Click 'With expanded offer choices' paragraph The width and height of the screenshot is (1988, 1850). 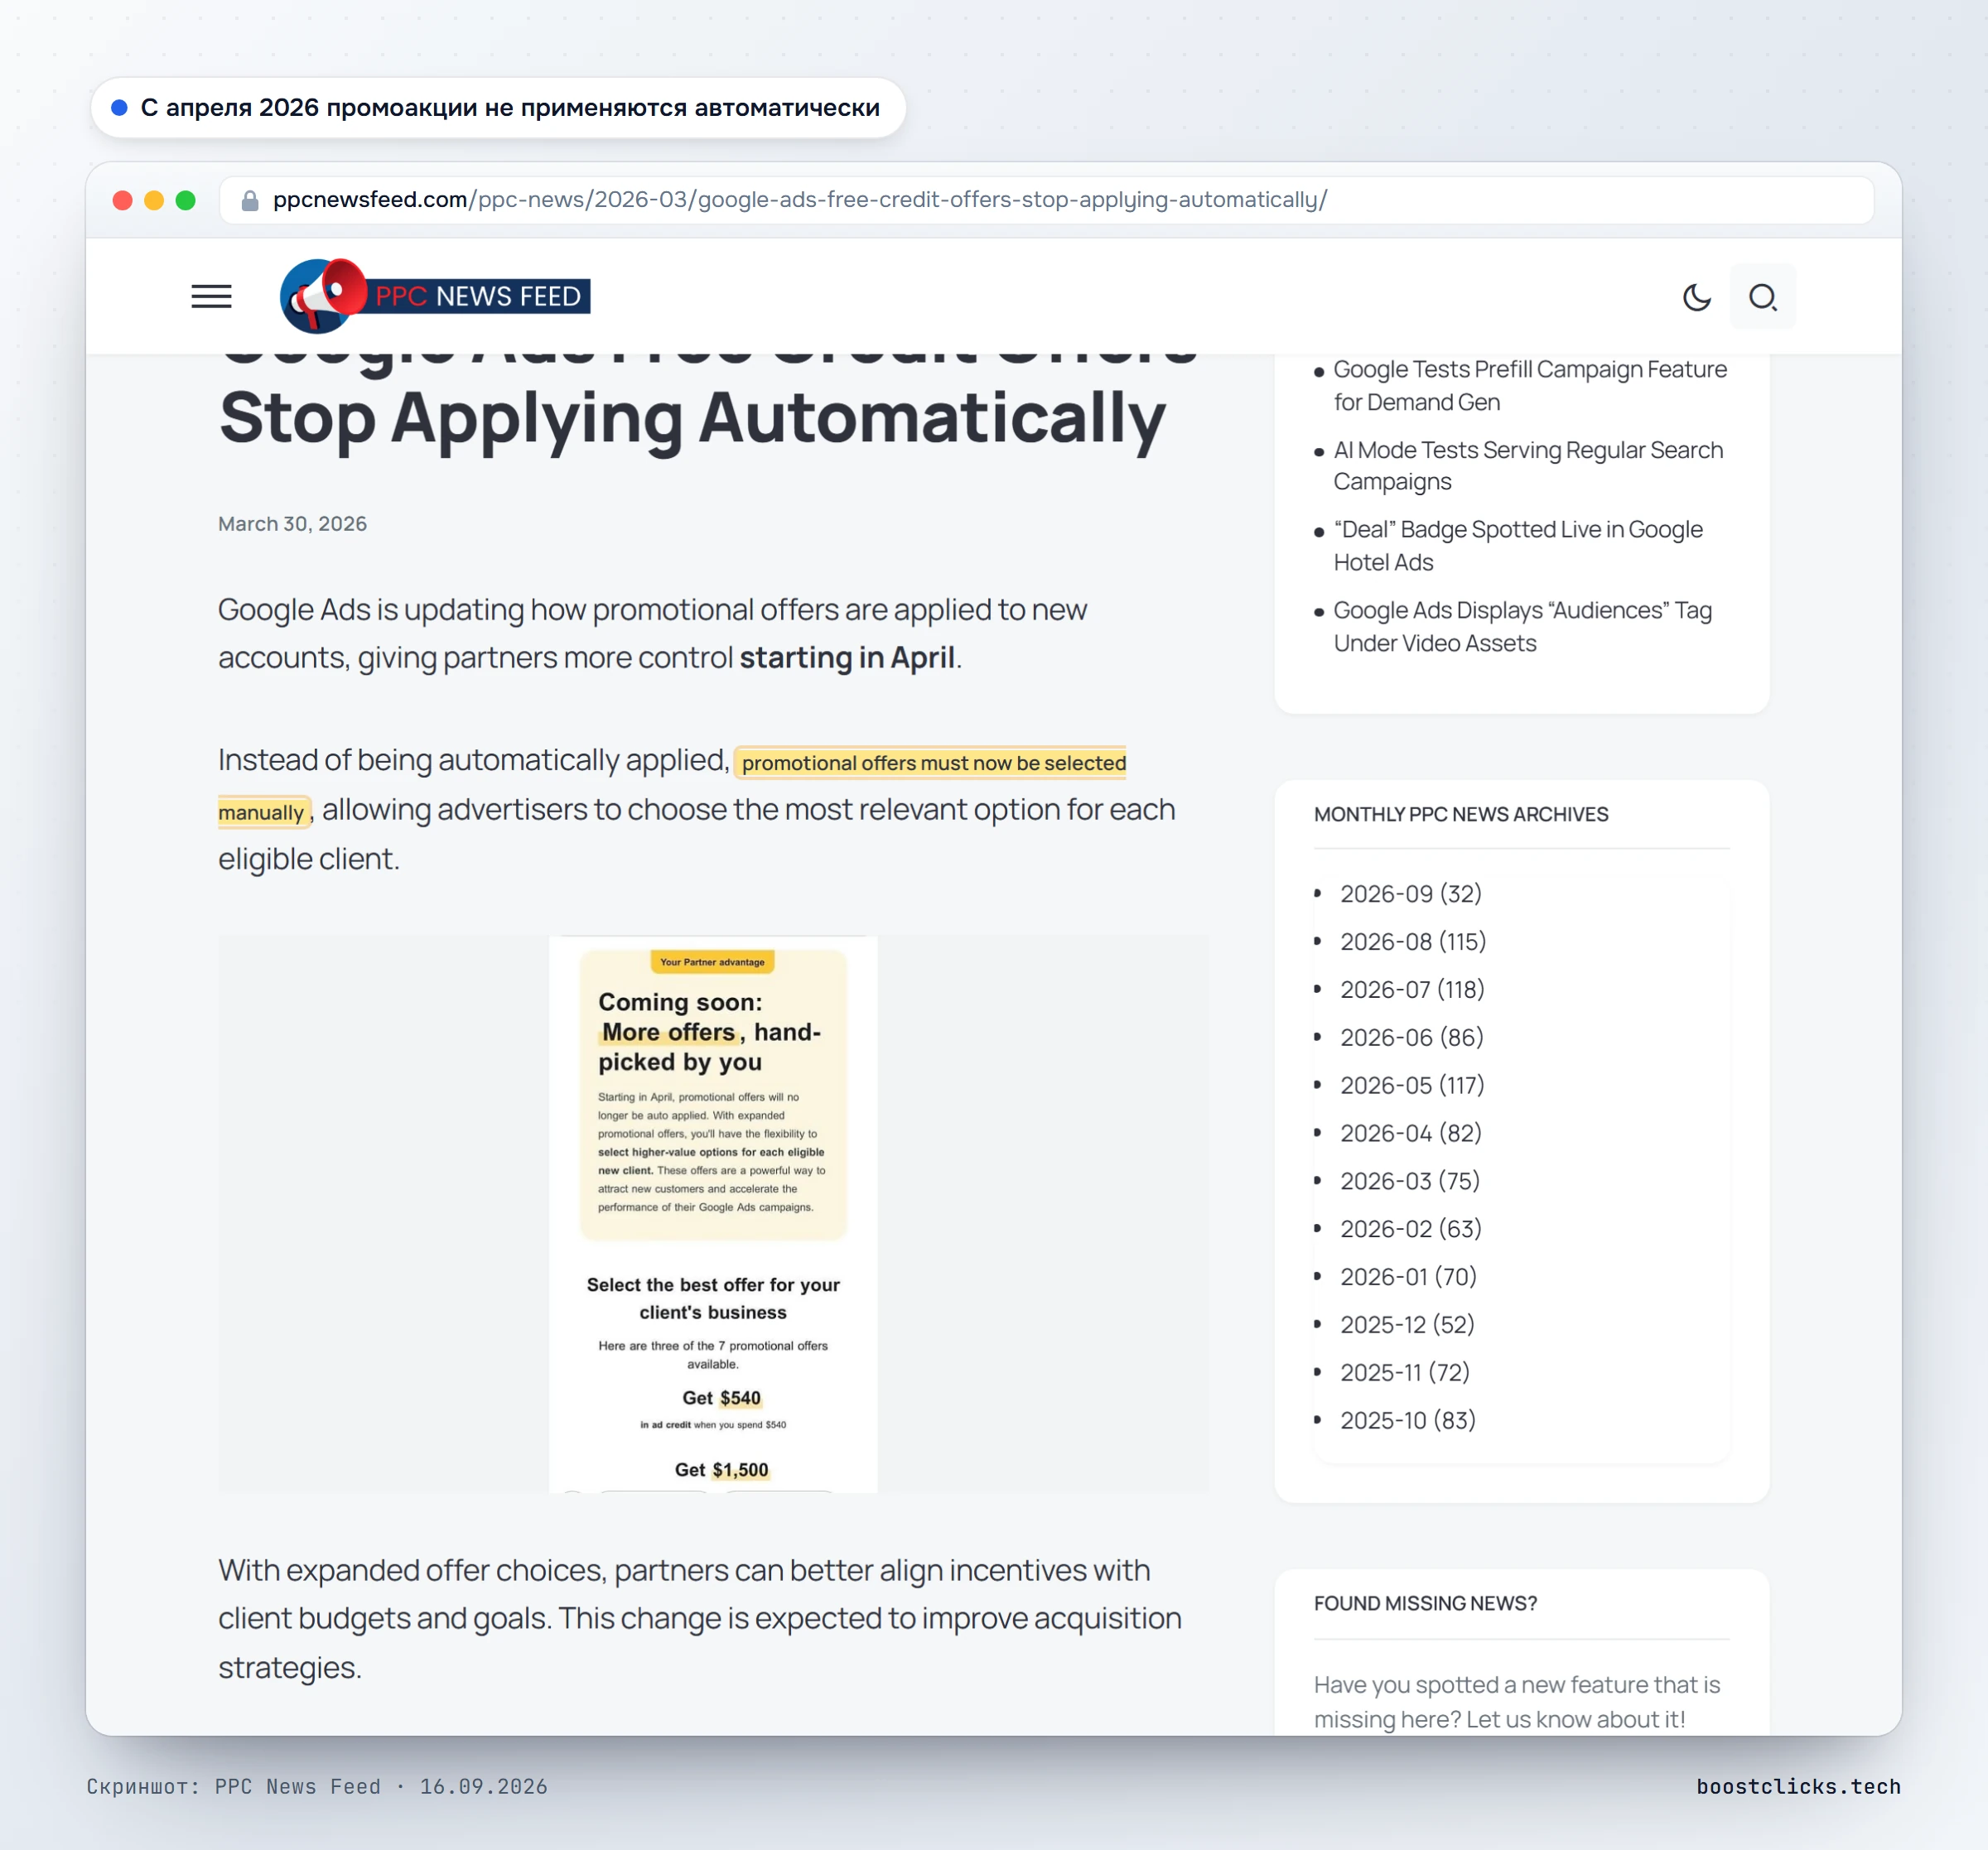[x=700, y=1619]
